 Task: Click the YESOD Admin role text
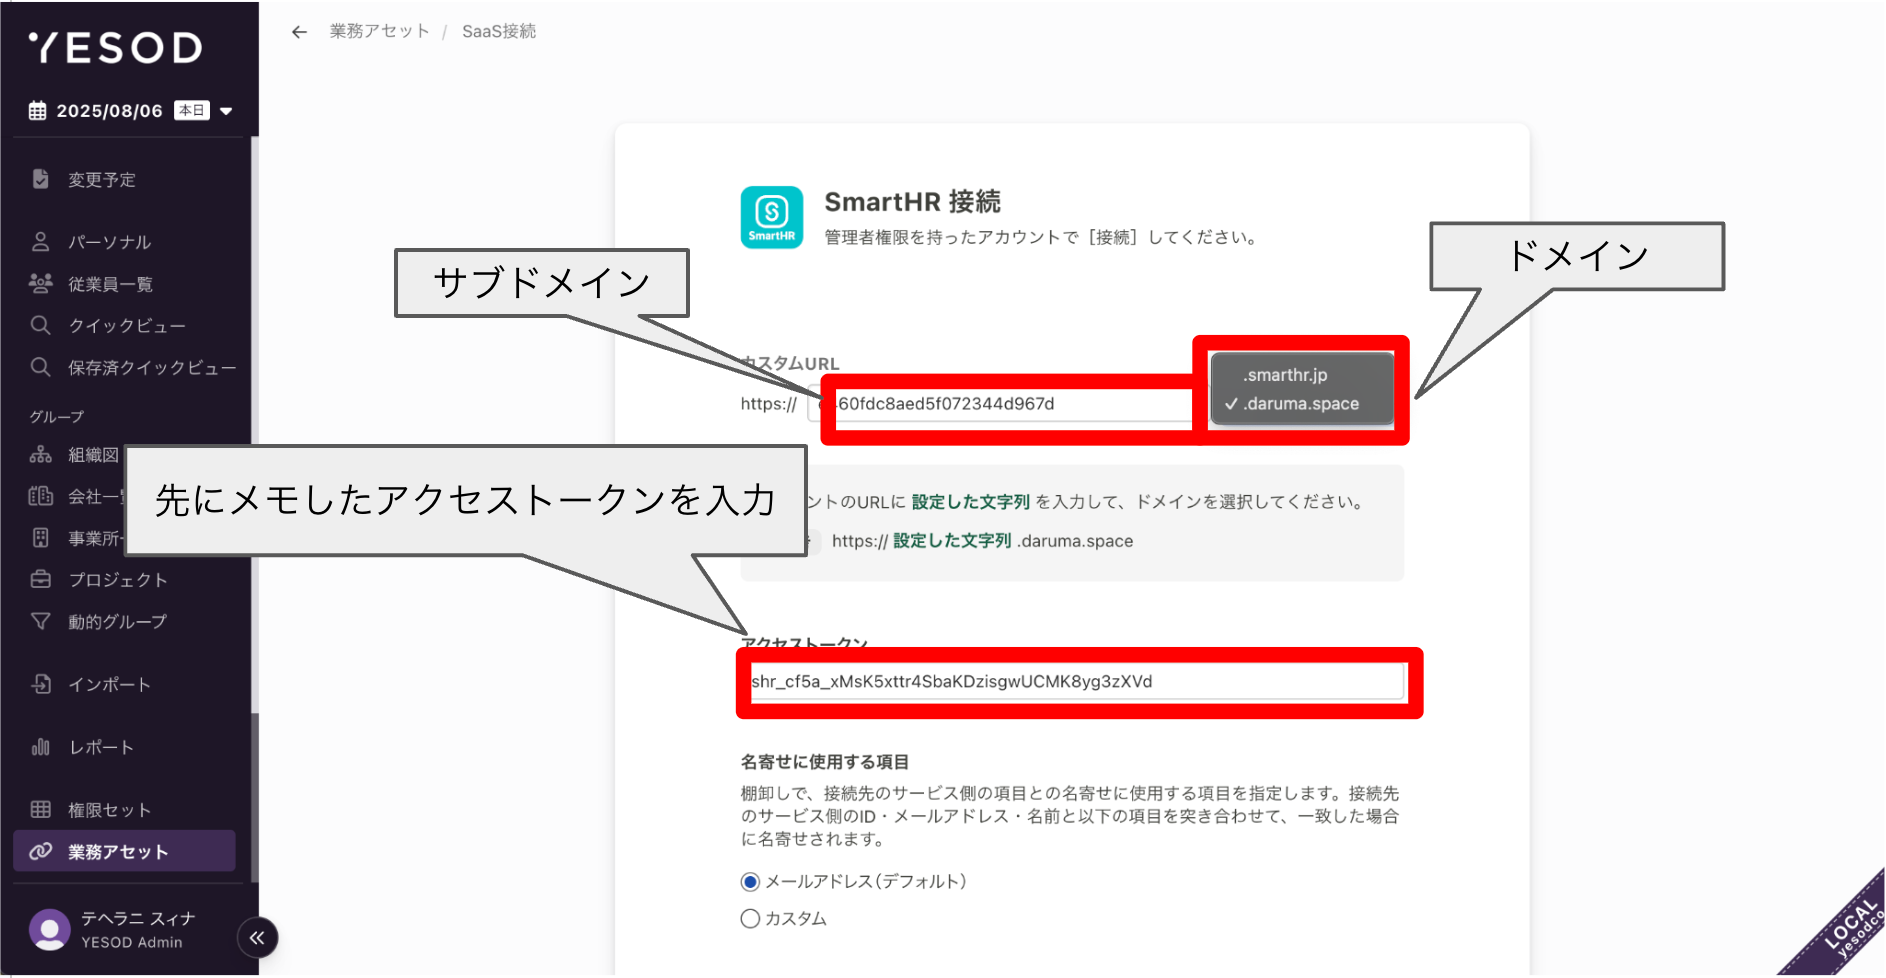point(132,942)
